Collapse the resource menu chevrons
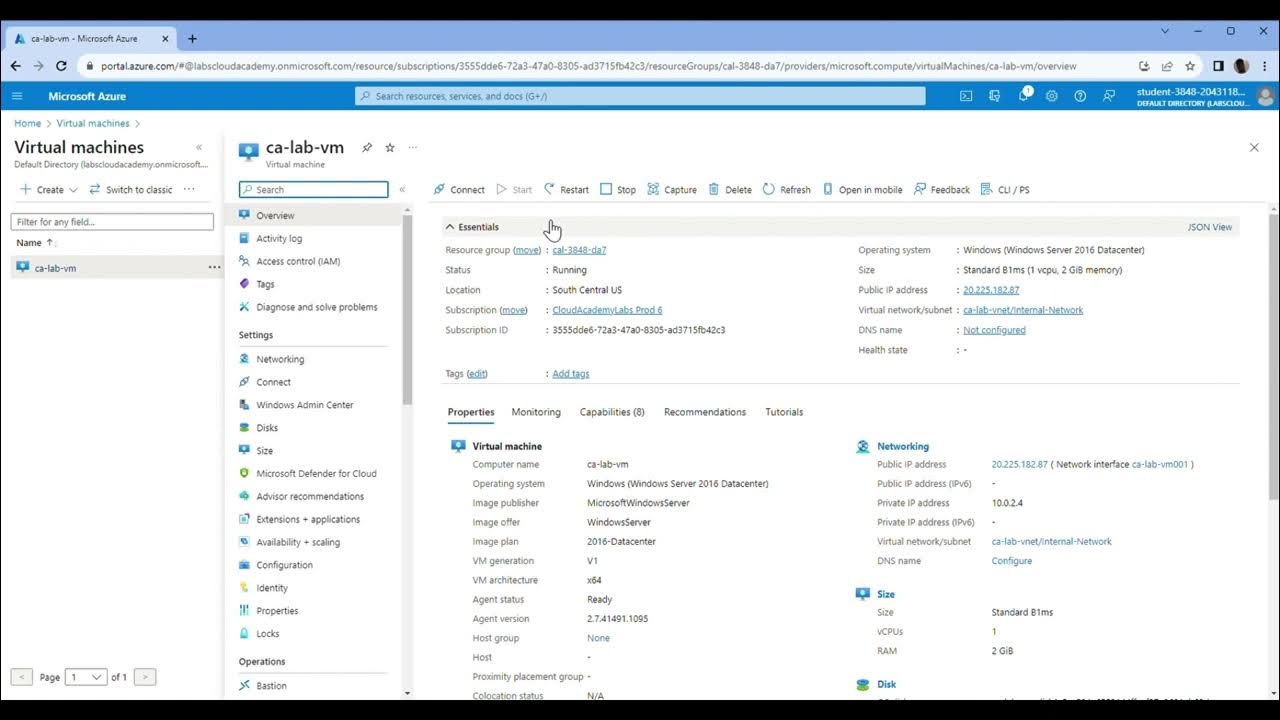The width and height of the screenshot is (1280, 720). coord(402,189)
